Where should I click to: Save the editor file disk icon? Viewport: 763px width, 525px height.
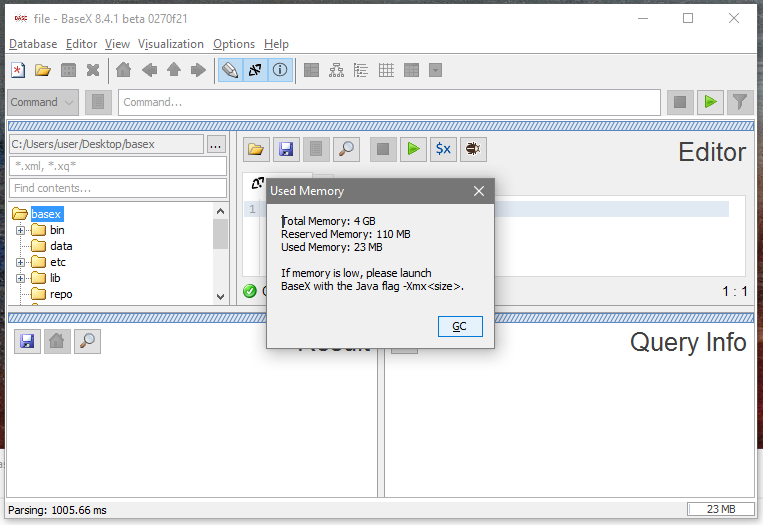pyautogui.click(x=286, y=149)
